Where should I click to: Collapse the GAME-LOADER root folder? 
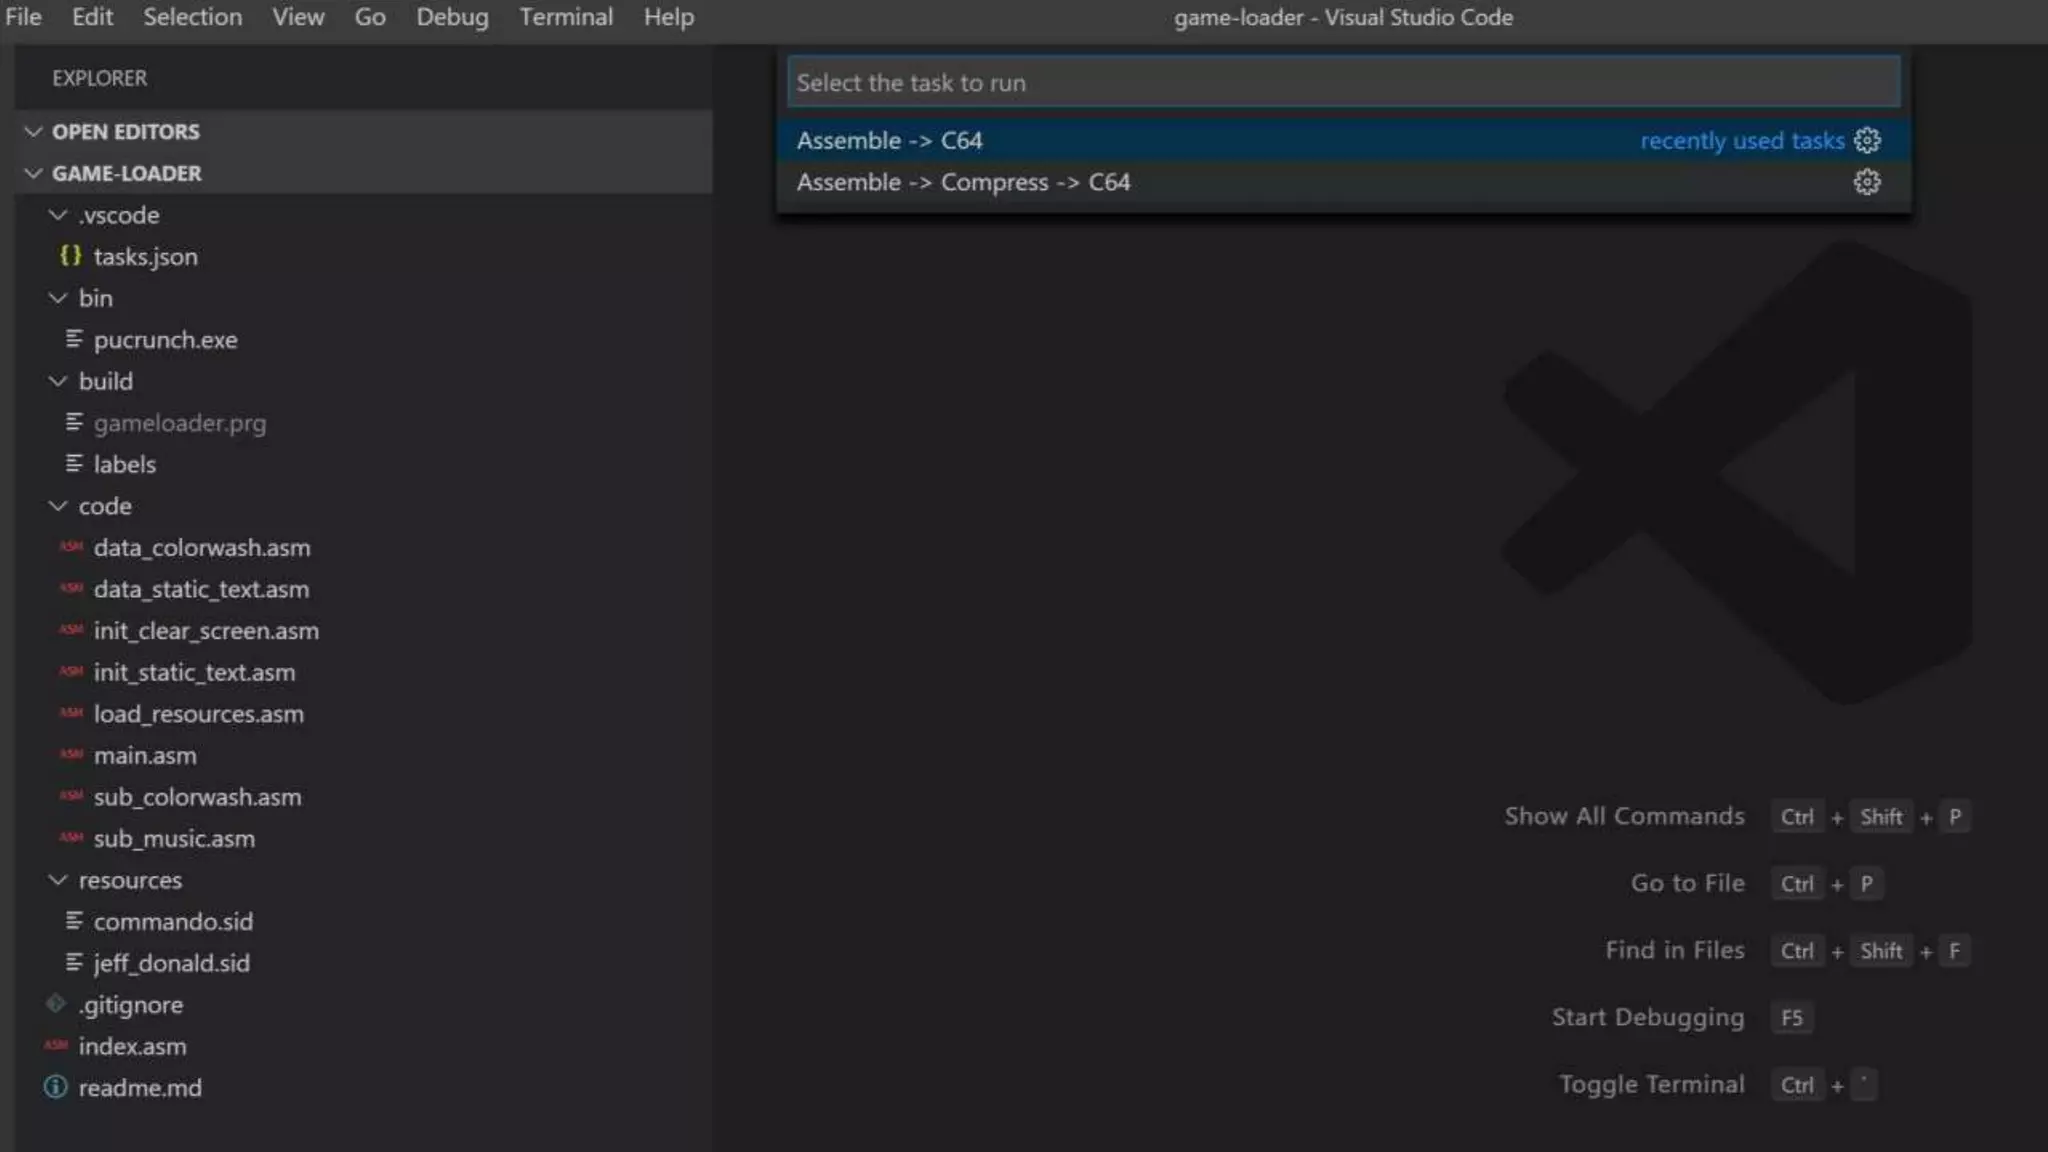[x=33, y=173]
